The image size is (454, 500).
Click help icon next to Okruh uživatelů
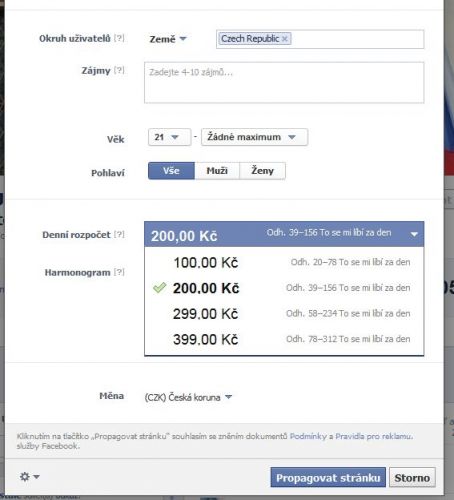coord(119,38)
